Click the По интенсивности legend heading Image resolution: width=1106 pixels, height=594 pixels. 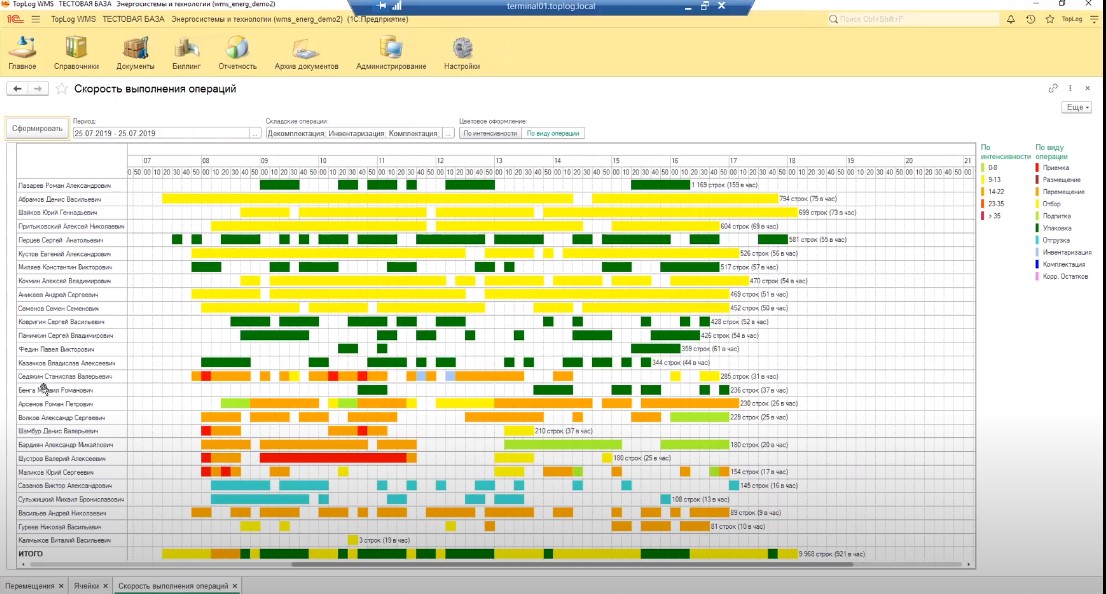(x=996, y=152)
